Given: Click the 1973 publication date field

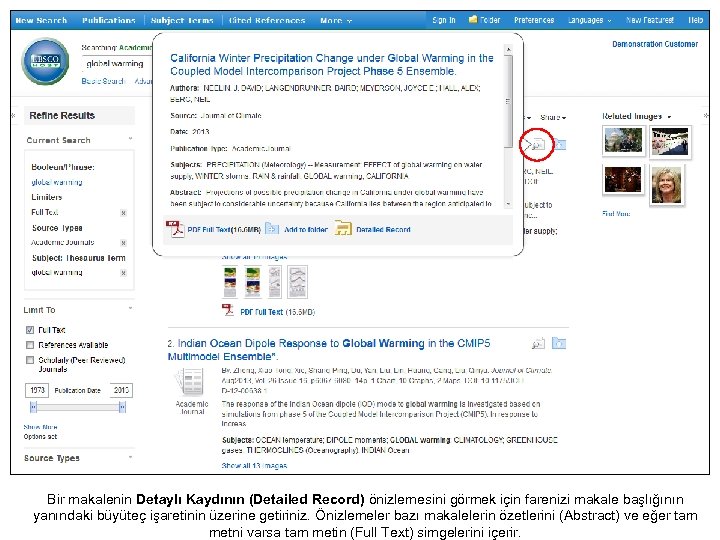Looking at the screenshot, I should pos(37,390).
